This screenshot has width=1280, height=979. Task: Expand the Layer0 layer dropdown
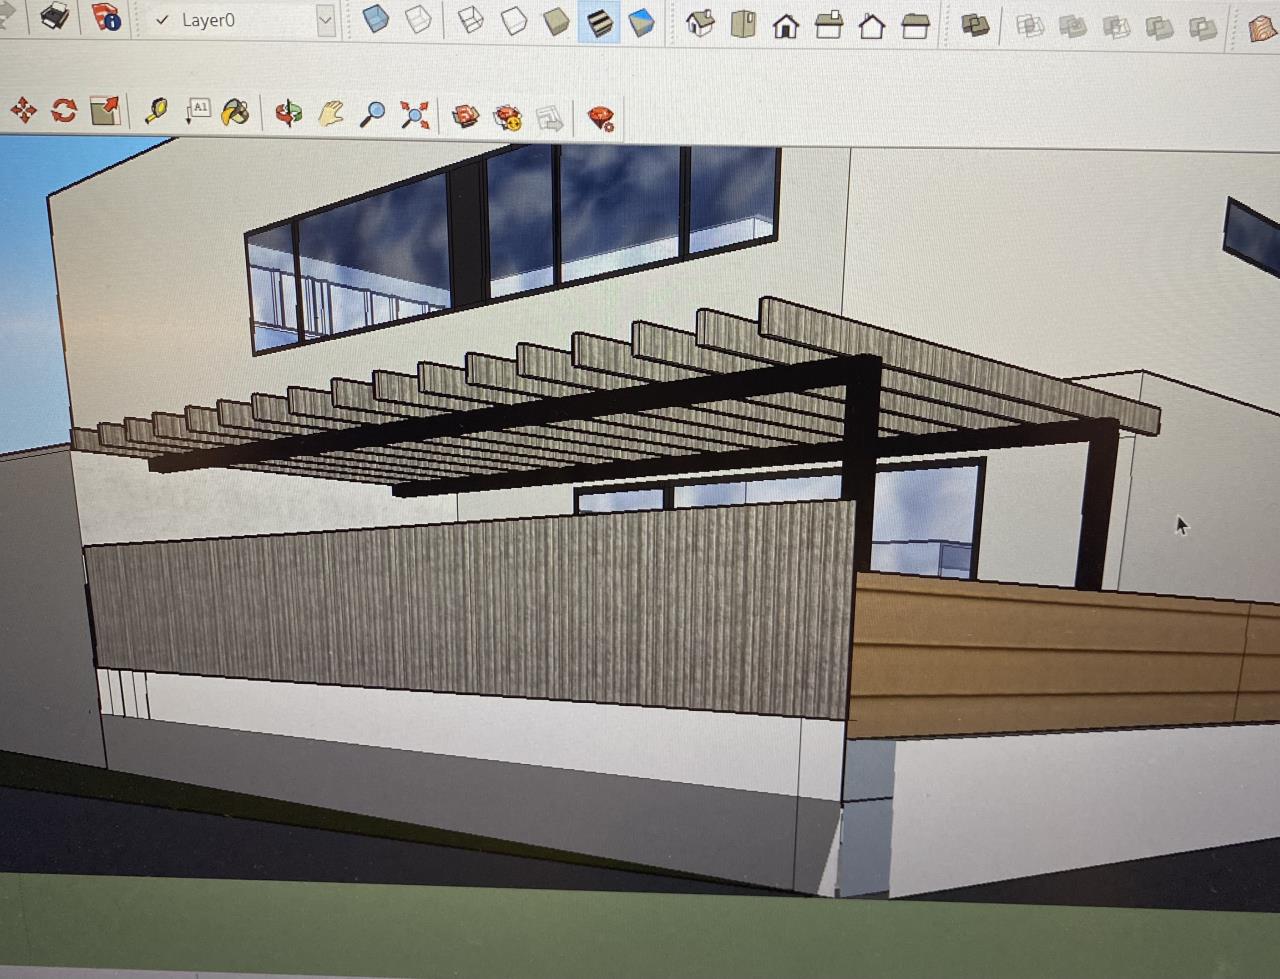tap(325, 20)
